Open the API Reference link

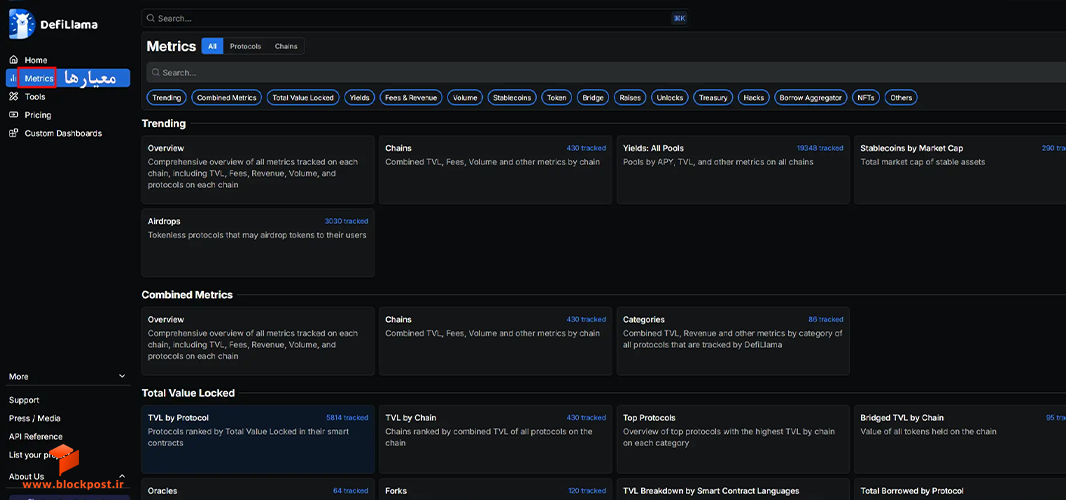tap(35, 437)
